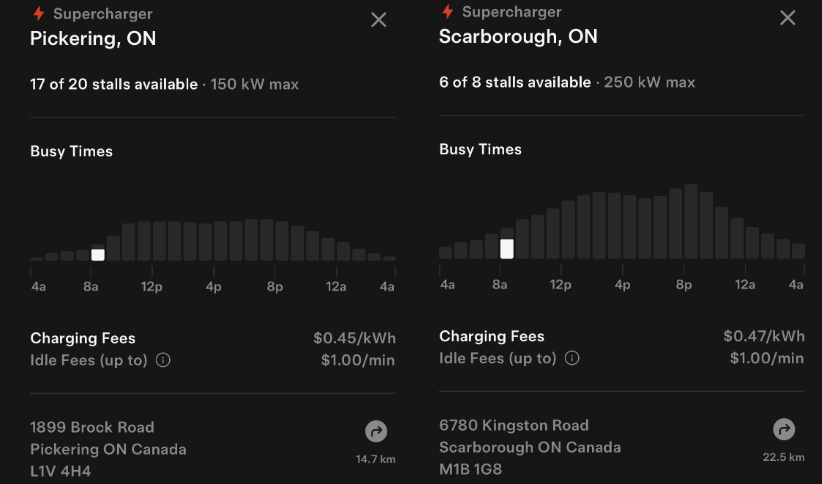Screen dimensions: 822x484
Task: Click the tallest bar in Scarborough chart
Action: point(691,221)
